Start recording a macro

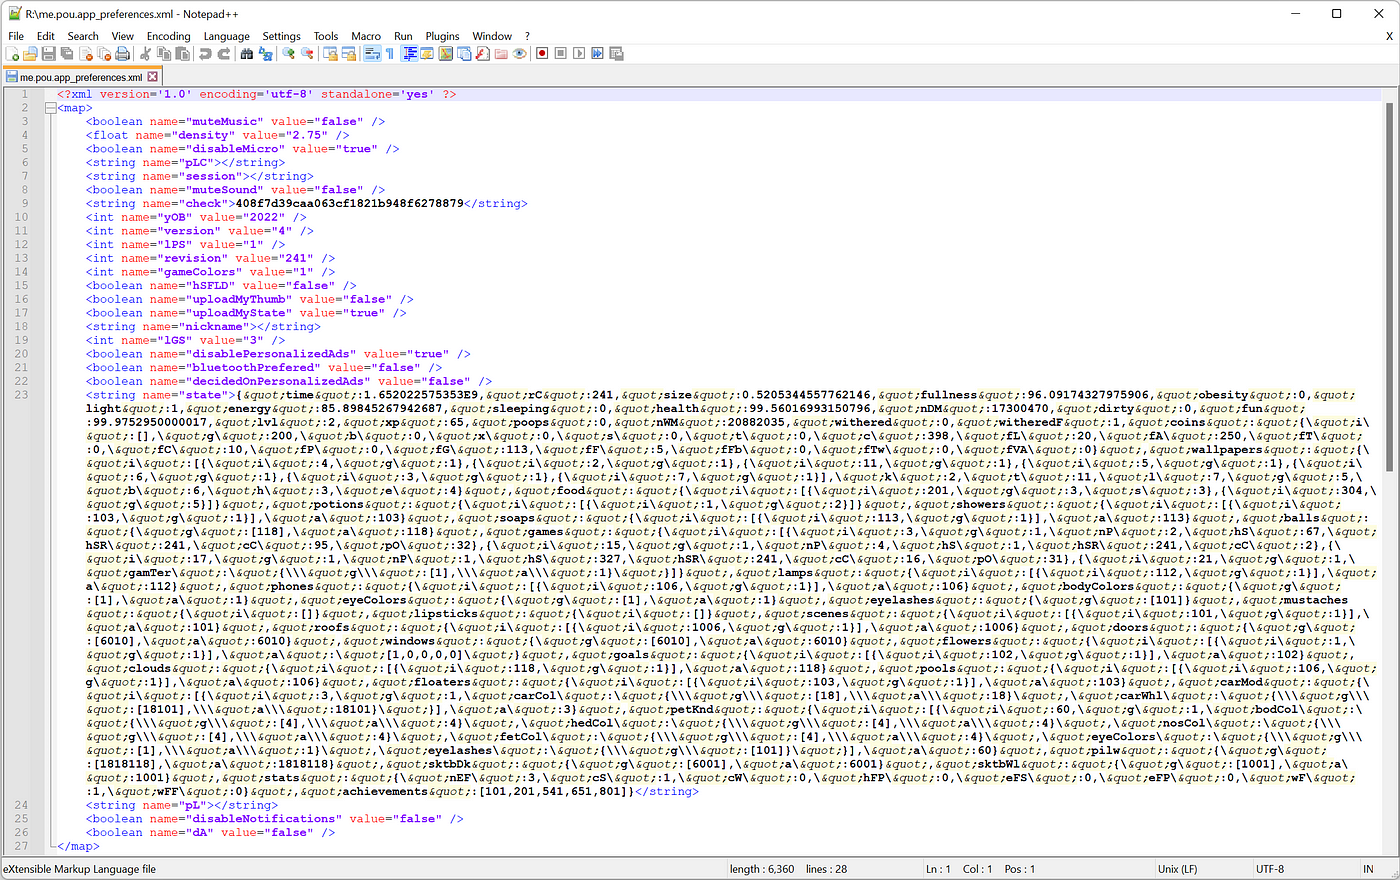[543, 54]
